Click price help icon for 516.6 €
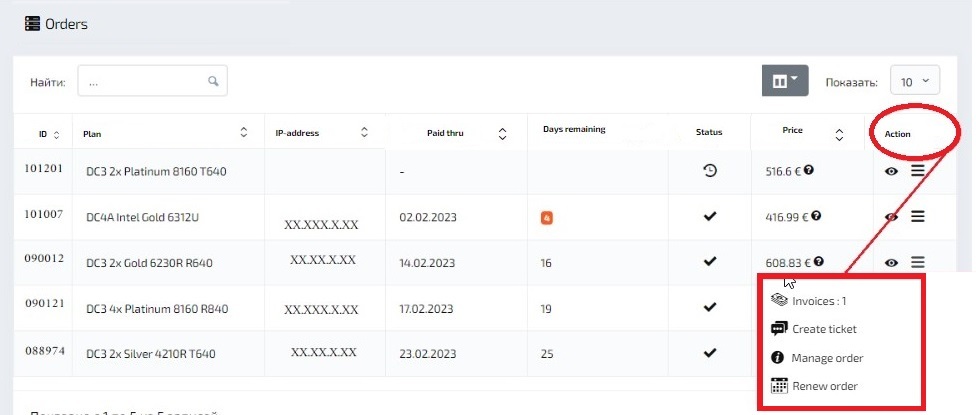Screen dimensions: 976x415 809,170
